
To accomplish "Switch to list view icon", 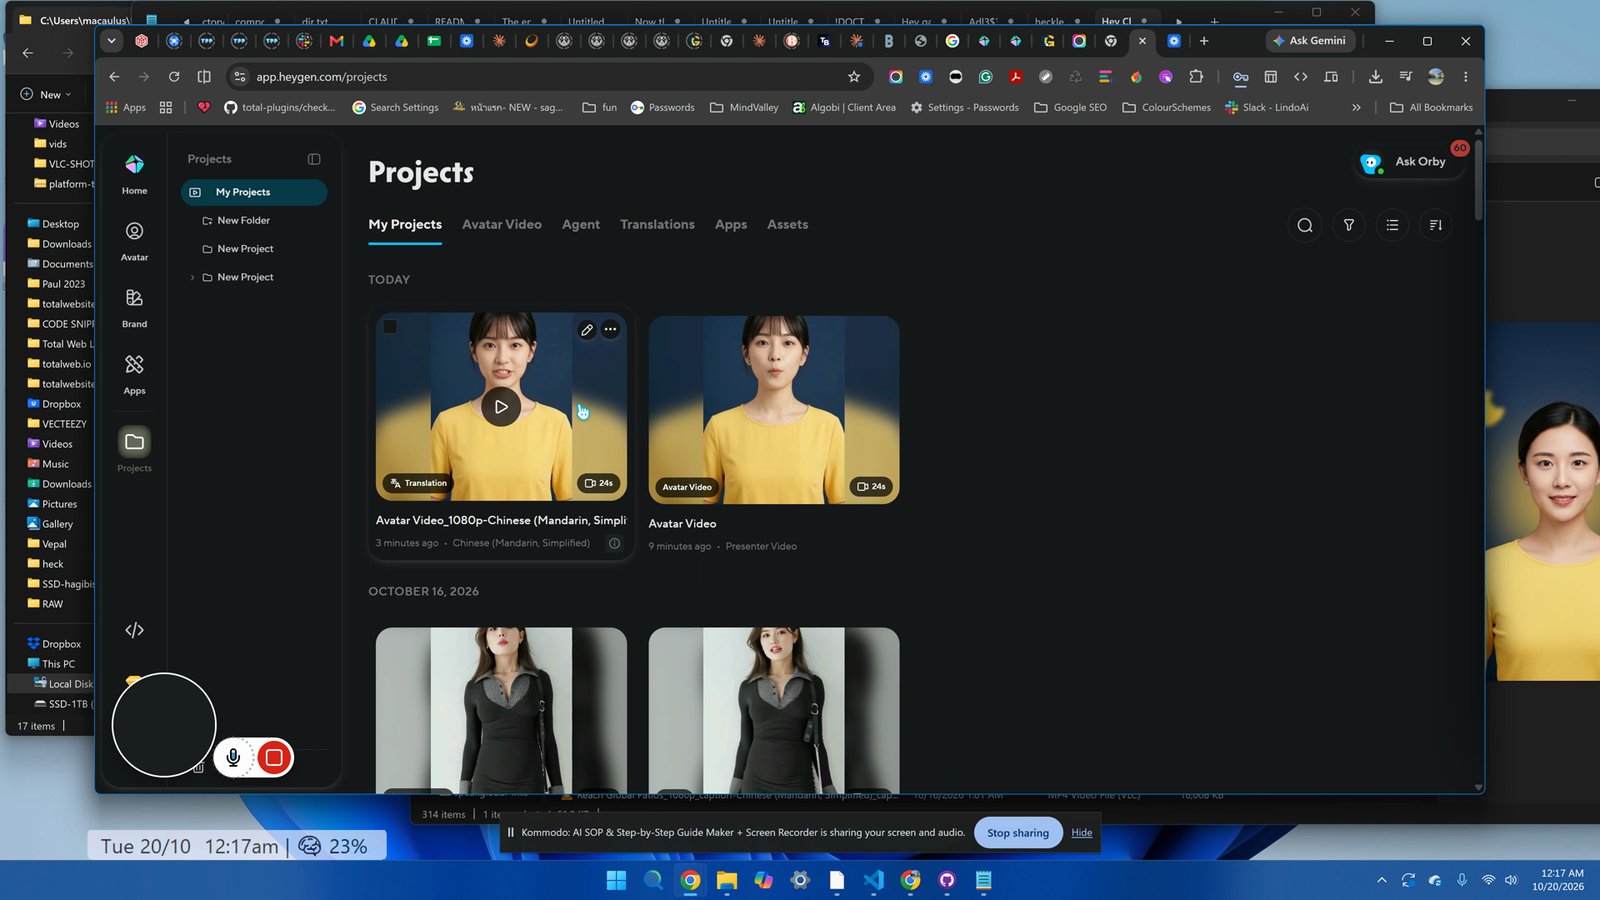I will (1392, 225).
